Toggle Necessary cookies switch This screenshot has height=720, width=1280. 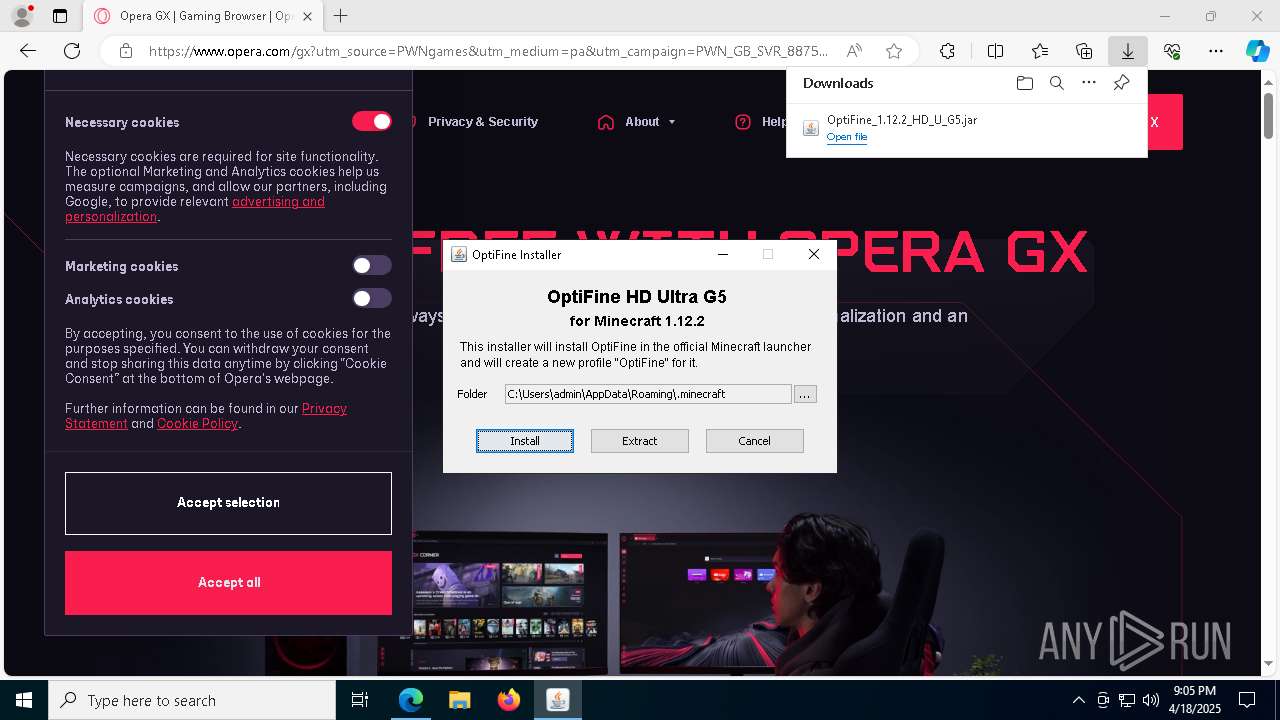click(x=371, y=121)
